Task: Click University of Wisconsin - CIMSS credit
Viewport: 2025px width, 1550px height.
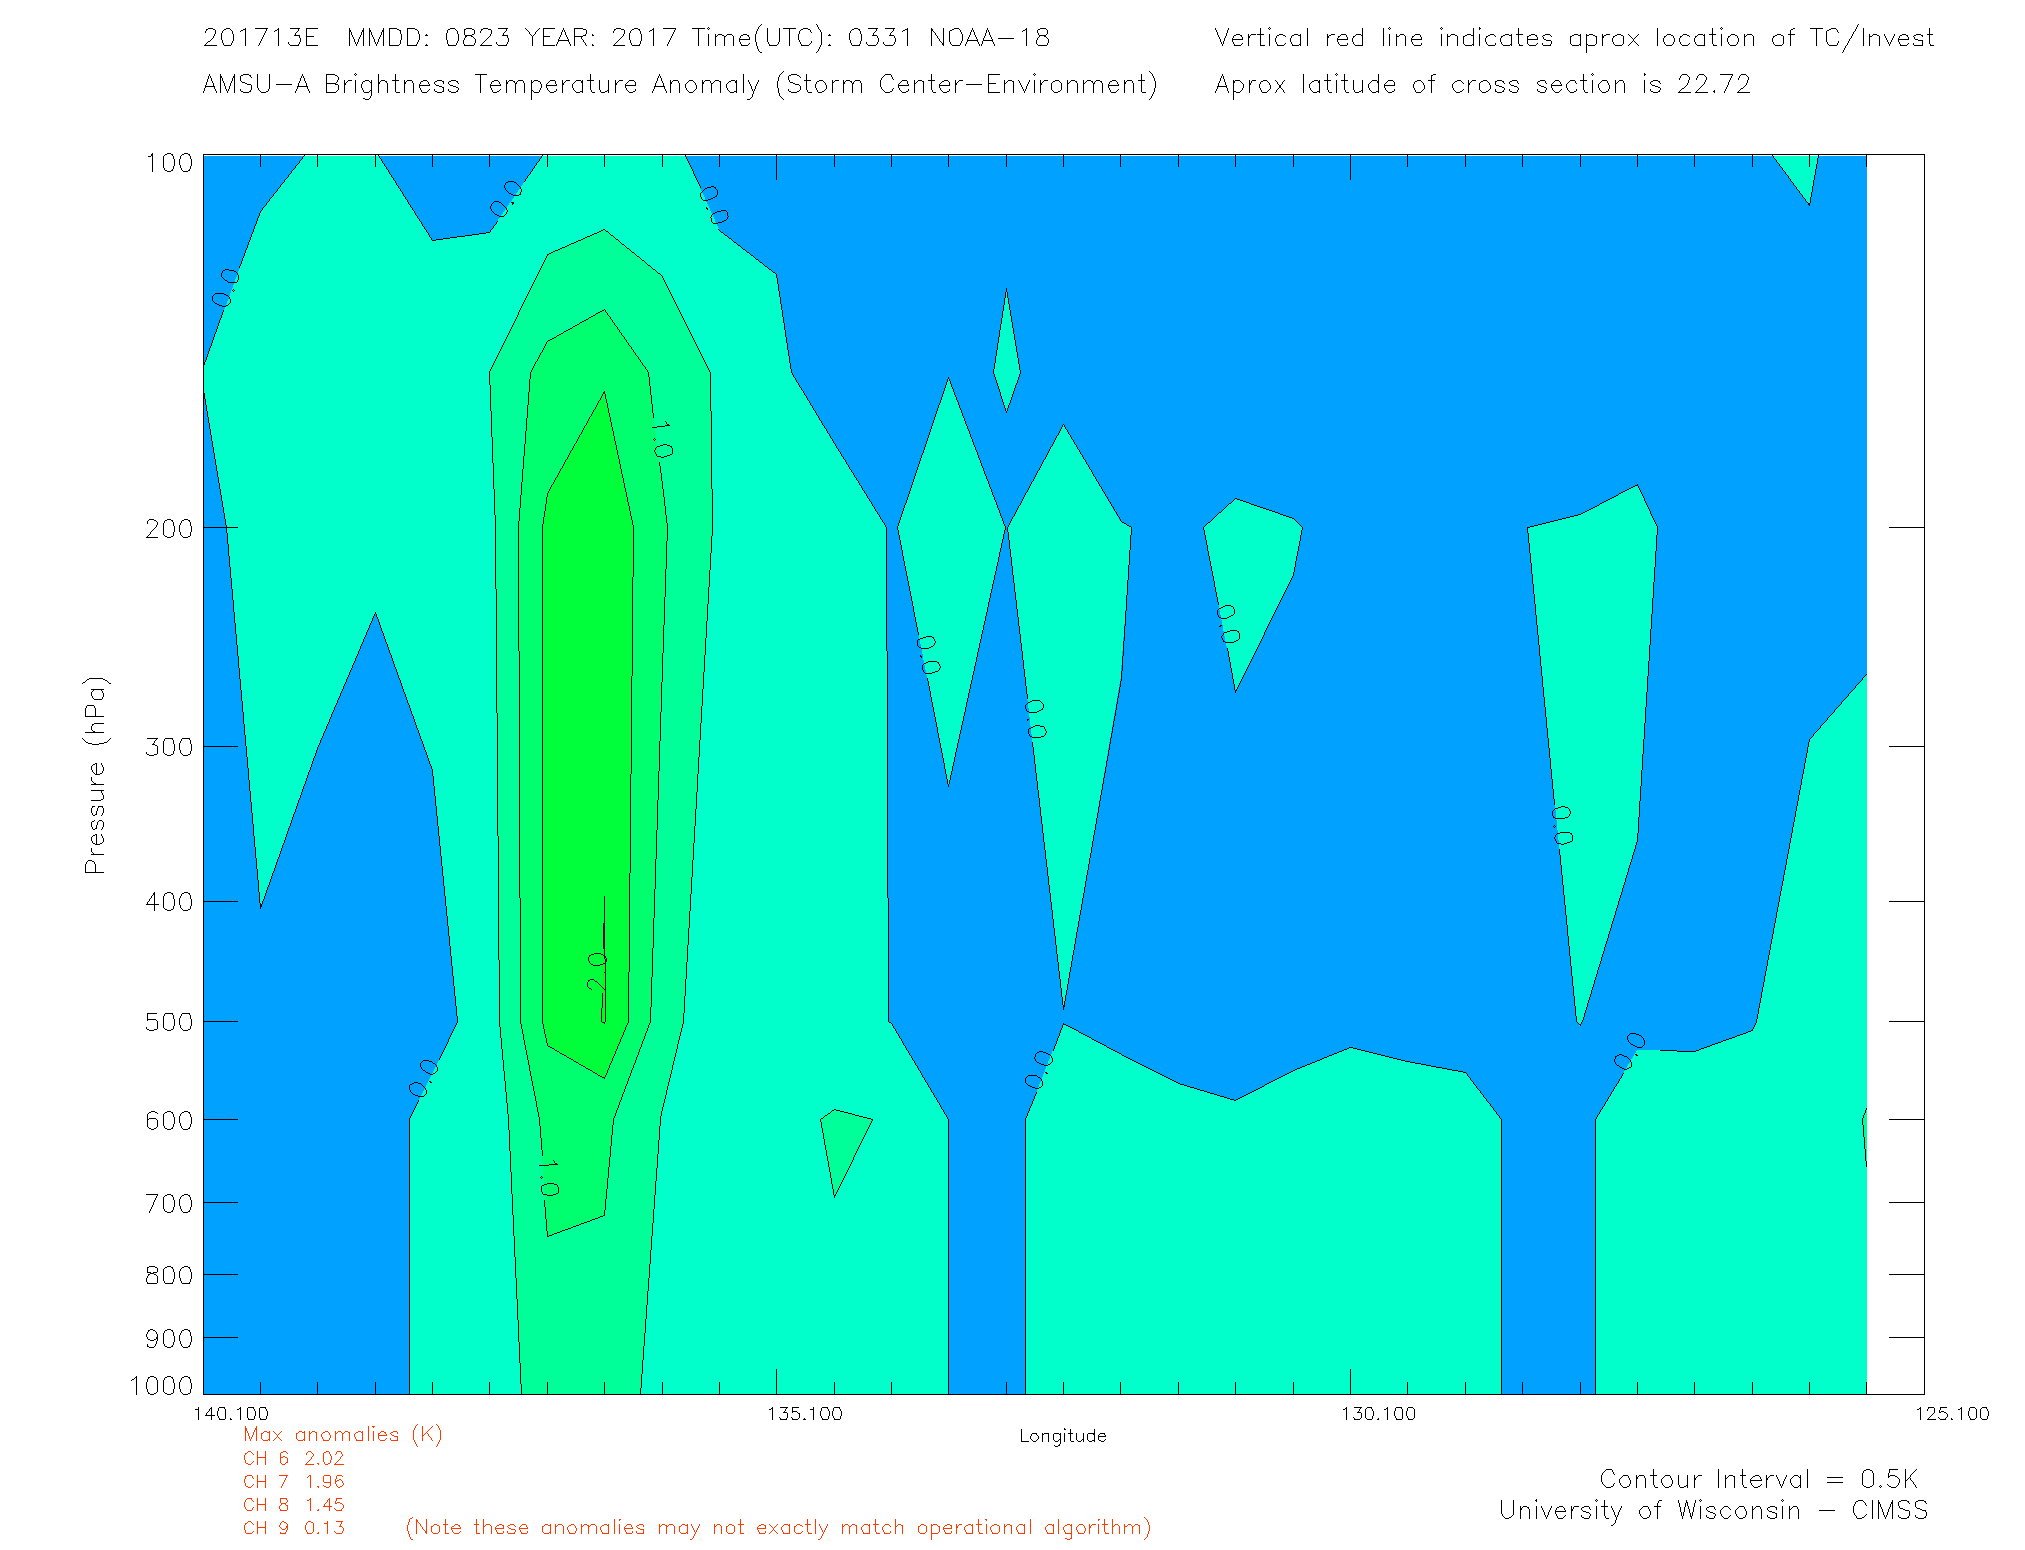Action: 1712,1511
